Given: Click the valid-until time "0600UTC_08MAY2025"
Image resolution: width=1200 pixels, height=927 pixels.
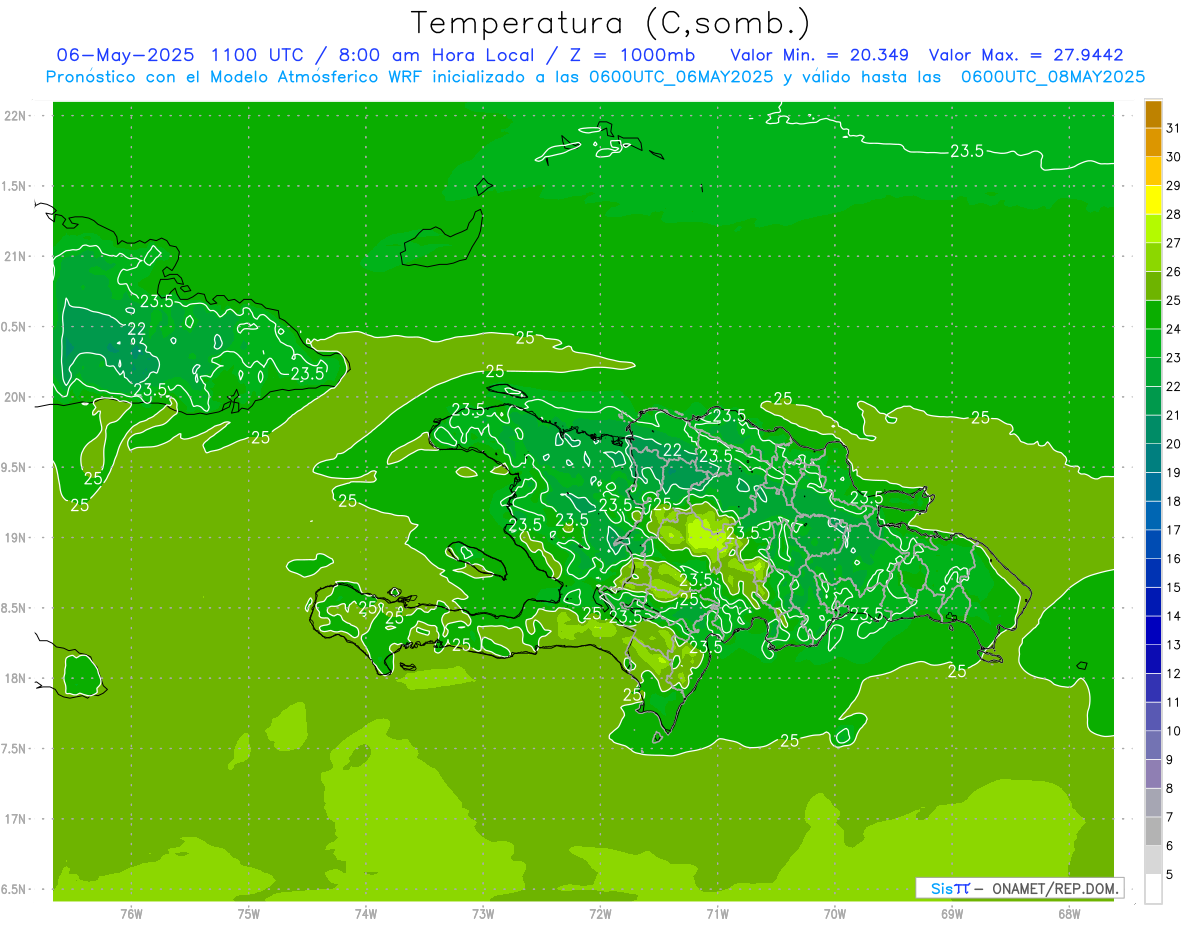Looking at the screenshot, I should tap(1053, 77).
